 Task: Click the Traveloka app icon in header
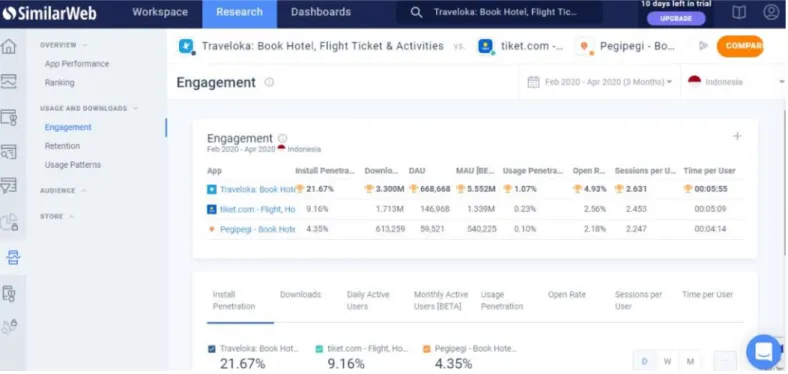[186, 46]
